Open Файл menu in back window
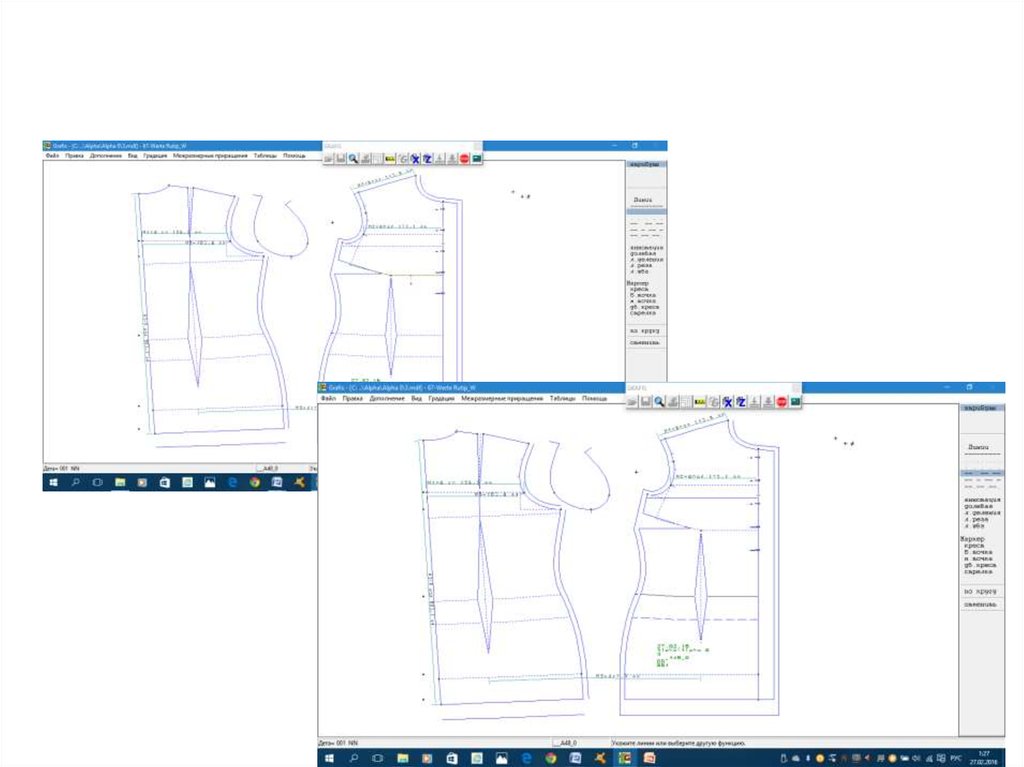The image size is (1024, 767). (x=52, y=155)
